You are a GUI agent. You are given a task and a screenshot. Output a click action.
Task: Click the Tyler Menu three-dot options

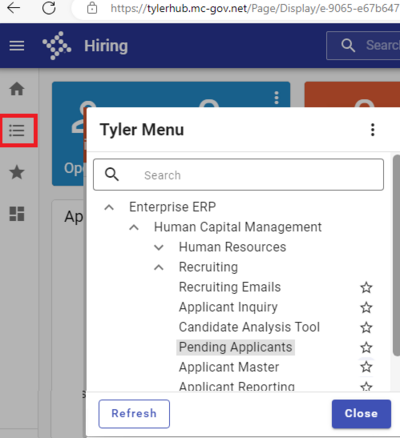point(373,130)
